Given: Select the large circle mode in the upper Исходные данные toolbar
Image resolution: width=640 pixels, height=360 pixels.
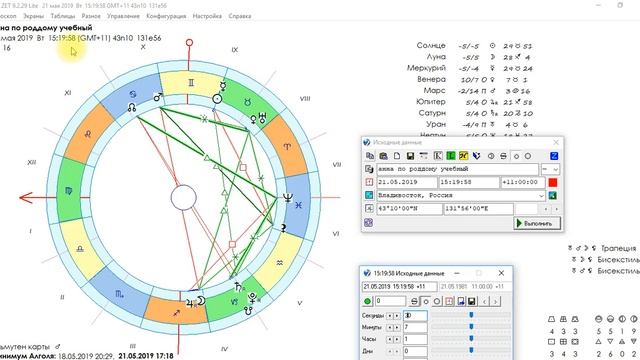Looking at the screenshot, I should pyautogui.click(x=528, y=156).
